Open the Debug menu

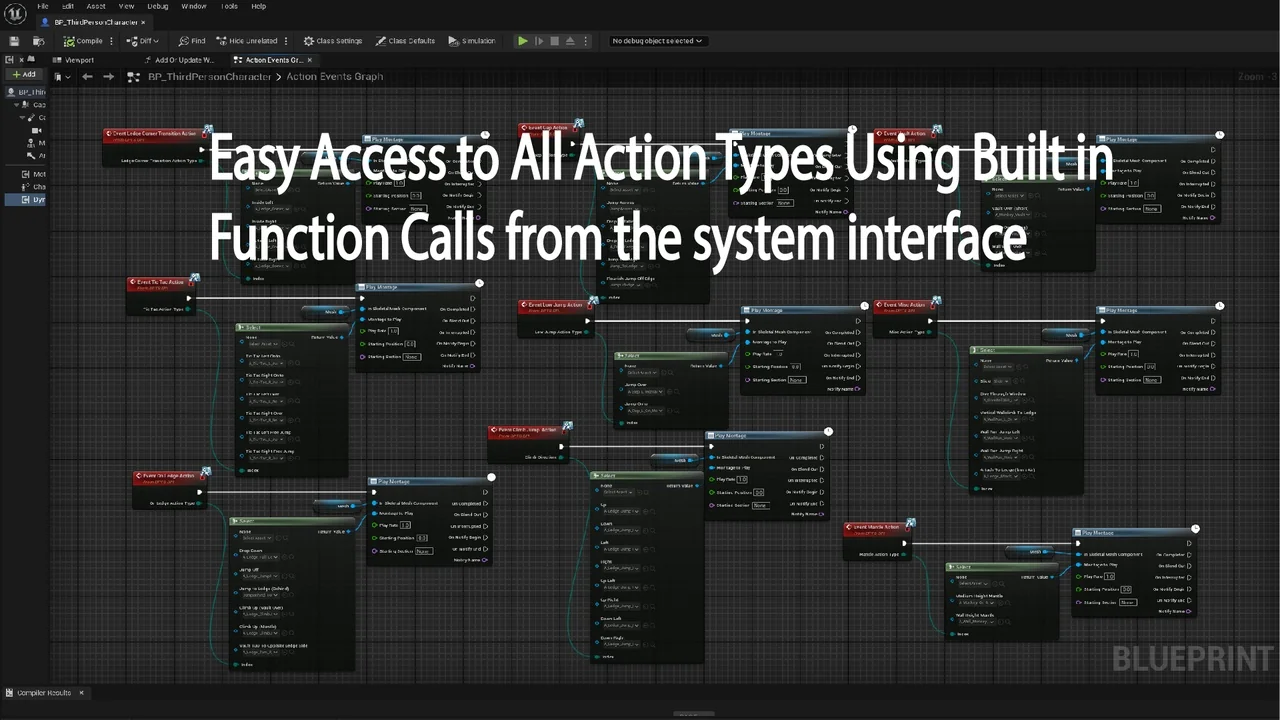pos(157,6)
